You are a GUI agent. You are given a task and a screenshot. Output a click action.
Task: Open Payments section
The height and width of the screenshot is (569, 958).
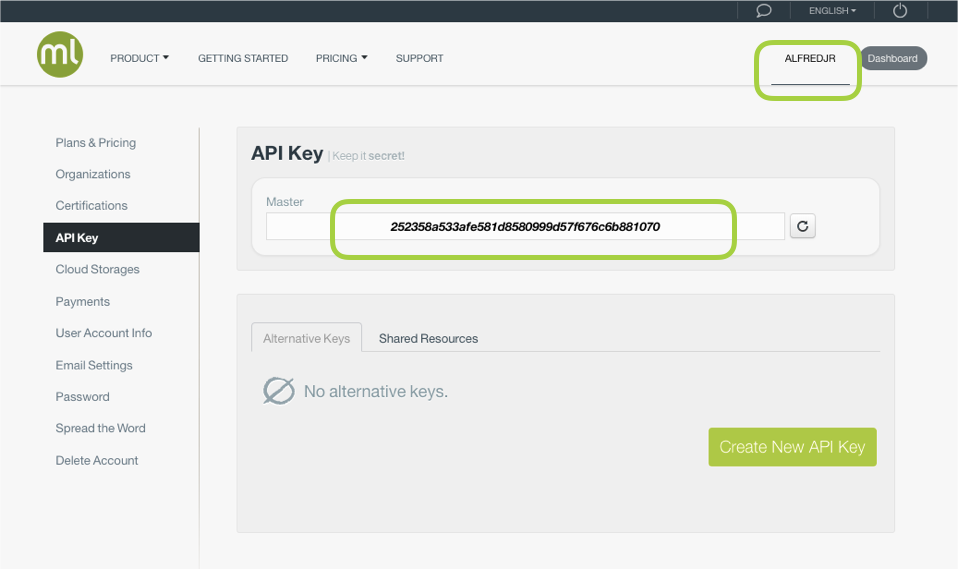(x=82, y=301)
